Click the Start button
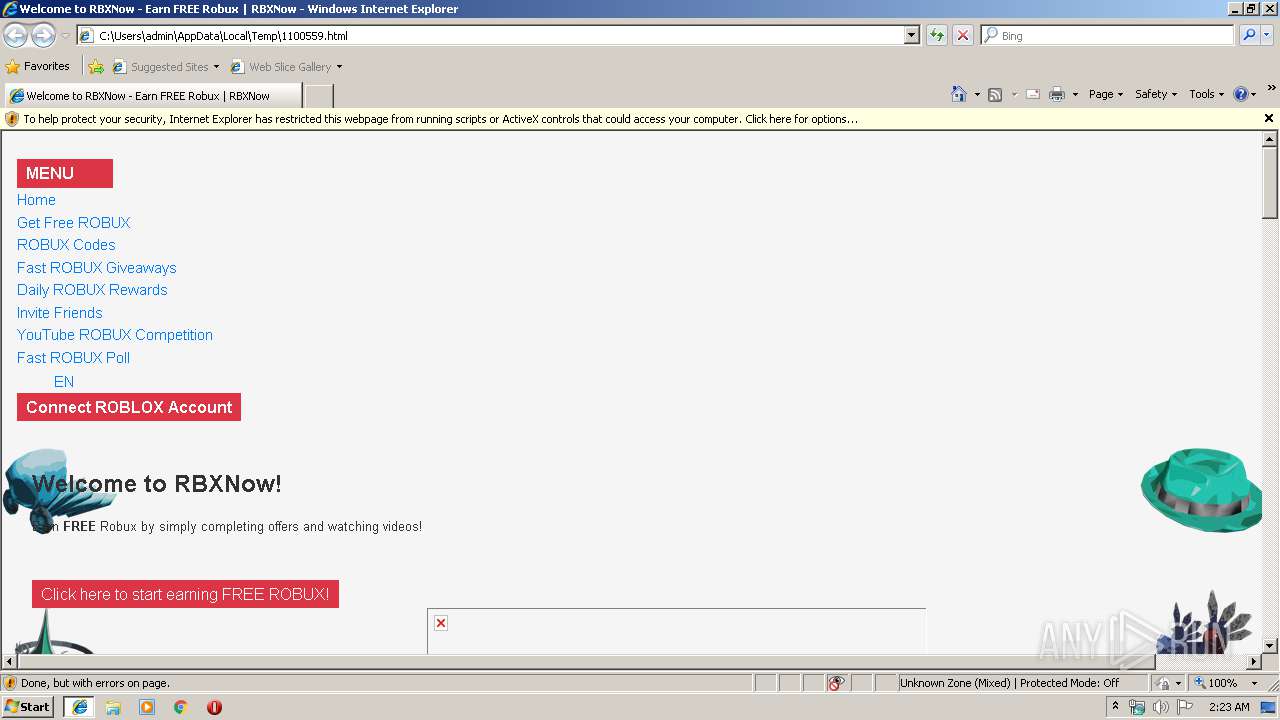1280x720 pixels. point(27,706)
